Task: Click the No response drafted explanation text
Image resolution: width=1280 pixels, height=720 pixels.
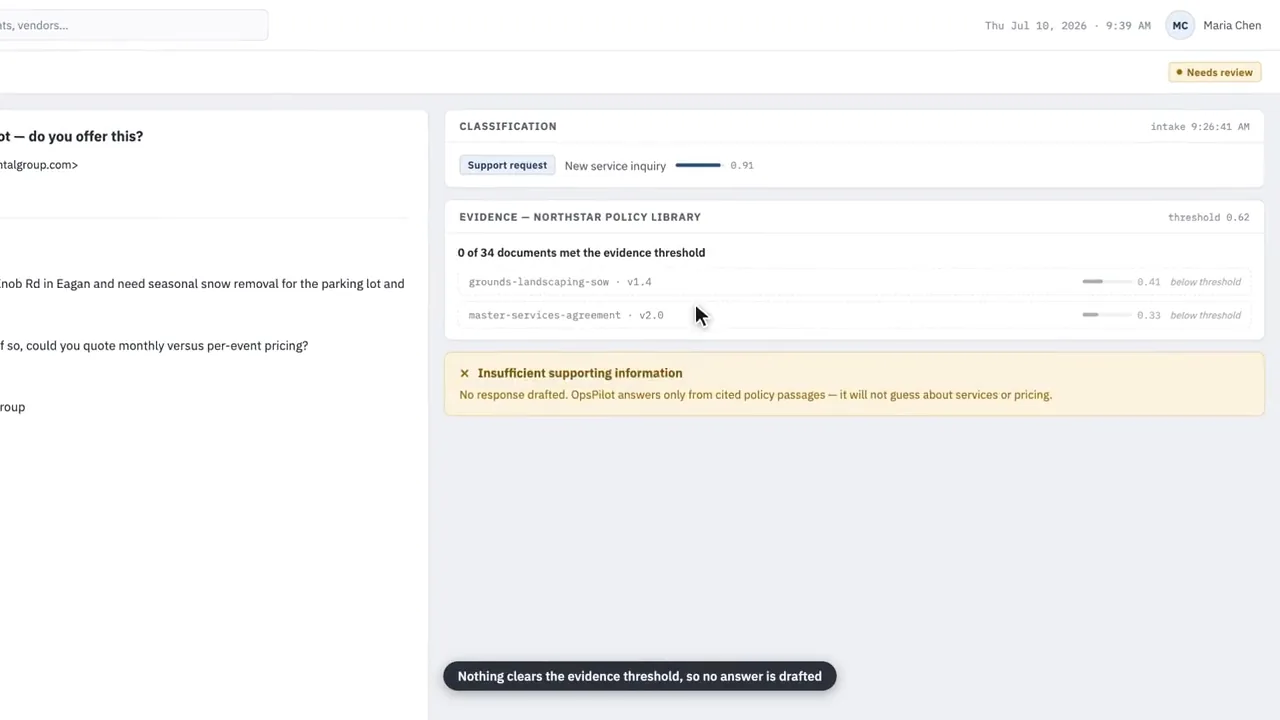Action: [755, 395]
